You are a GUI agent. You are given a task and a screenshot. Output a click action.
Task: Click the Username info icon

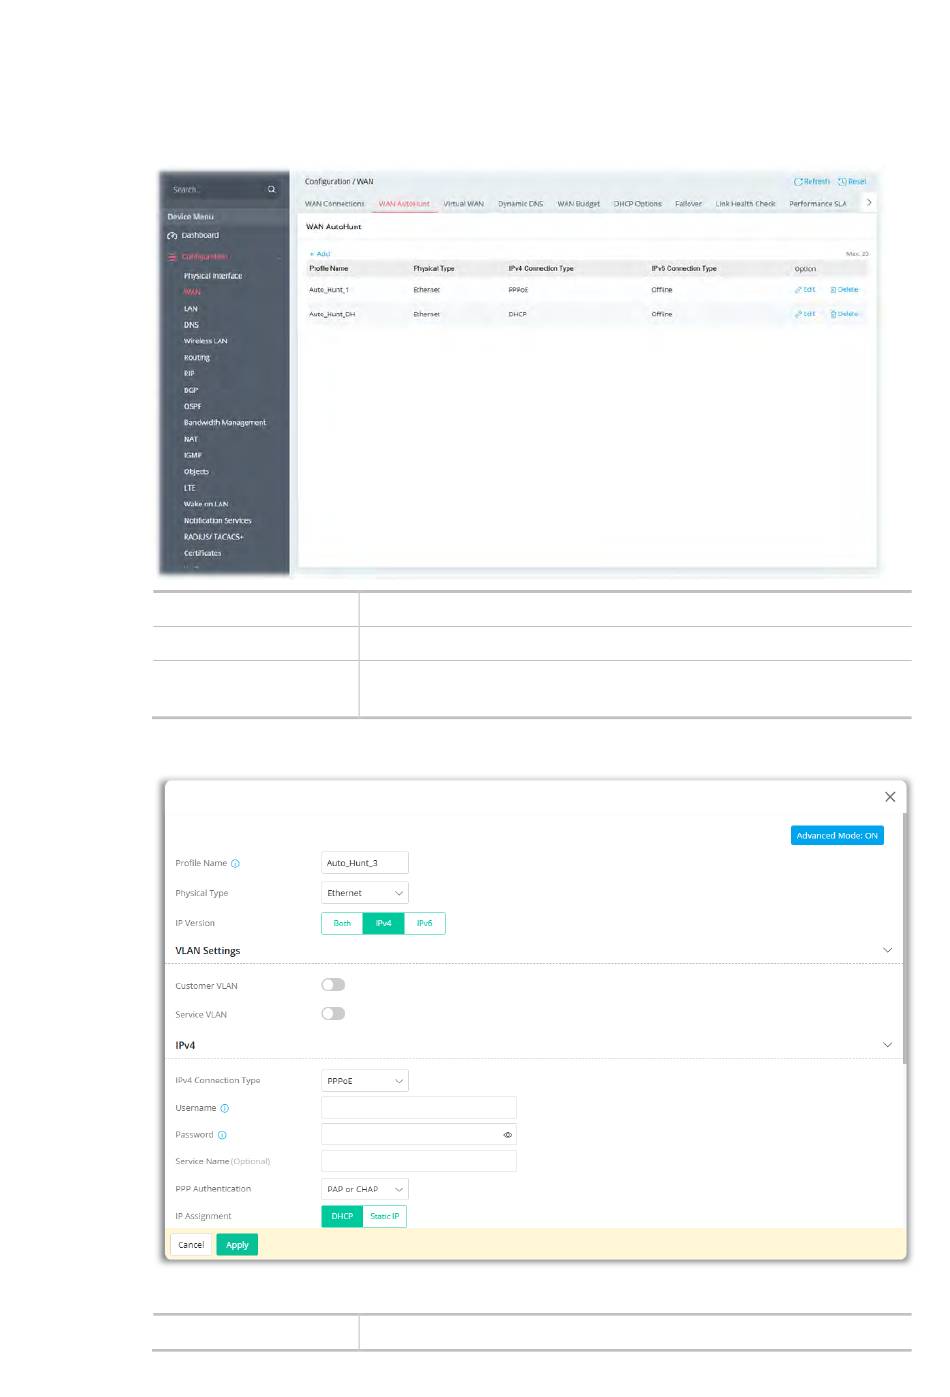point(225,1109)
